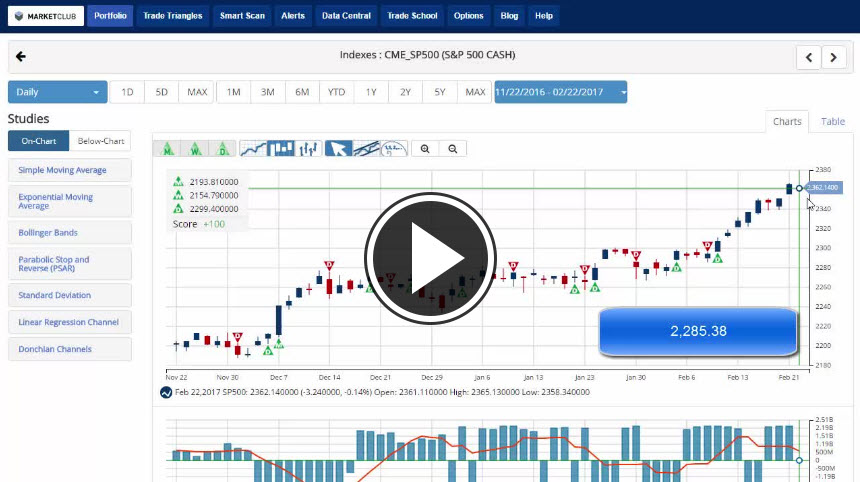This screenshot has width=860, height=482.
Task: Set the chart range to 3M
Action: (x=268, y=92)
